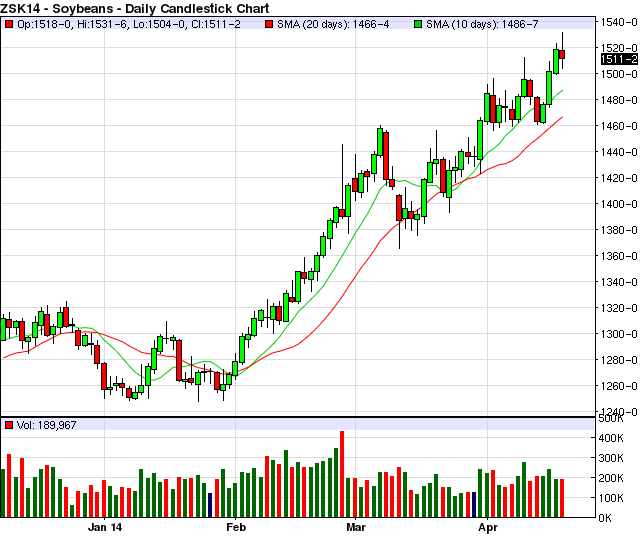Click the 300K volume axis label

pyautogui.click(x=611, y=458)
